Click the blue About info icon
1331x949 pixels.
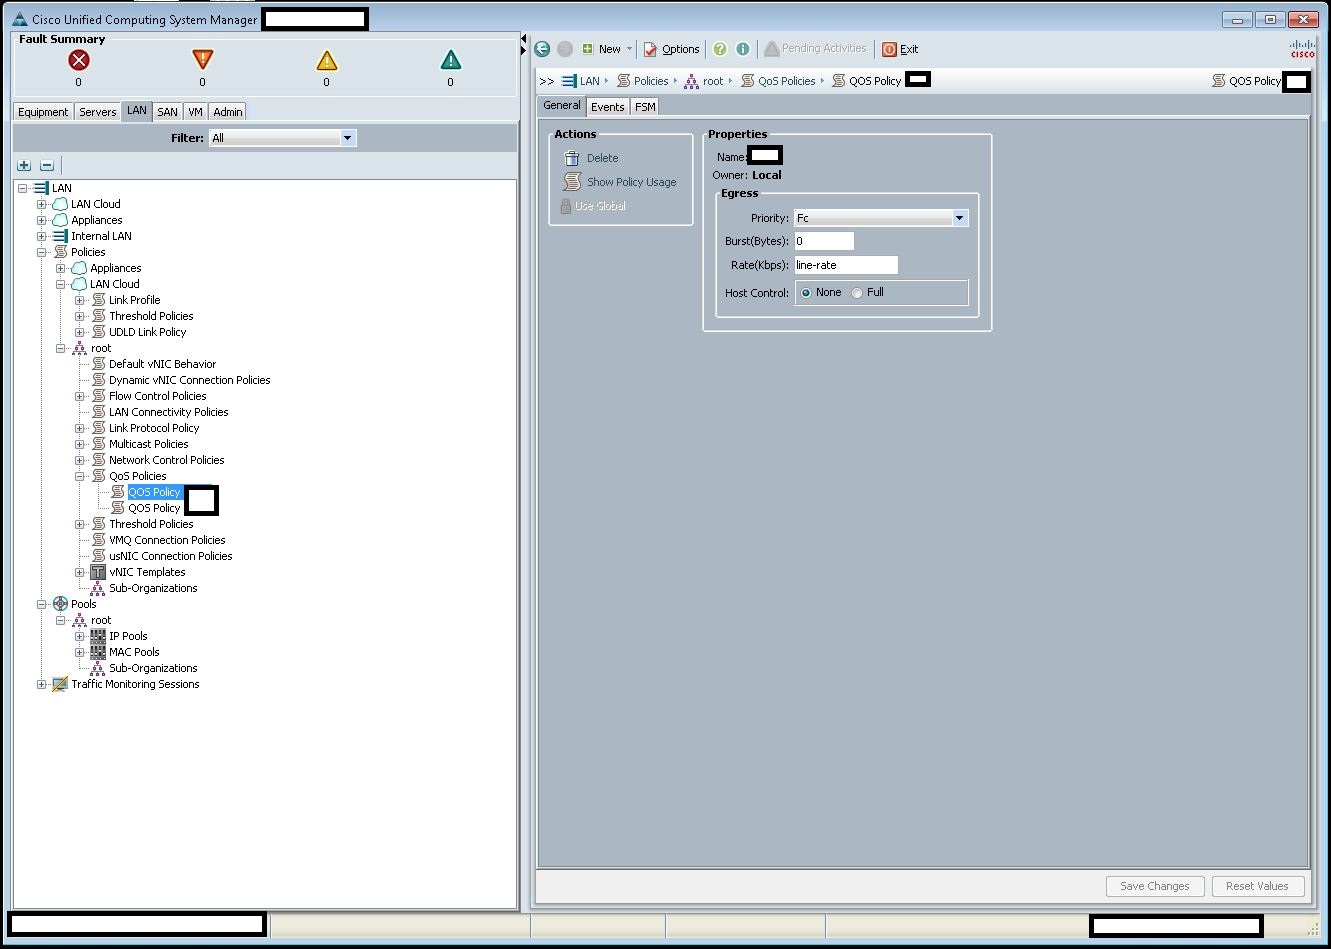[x=743, y=49]
